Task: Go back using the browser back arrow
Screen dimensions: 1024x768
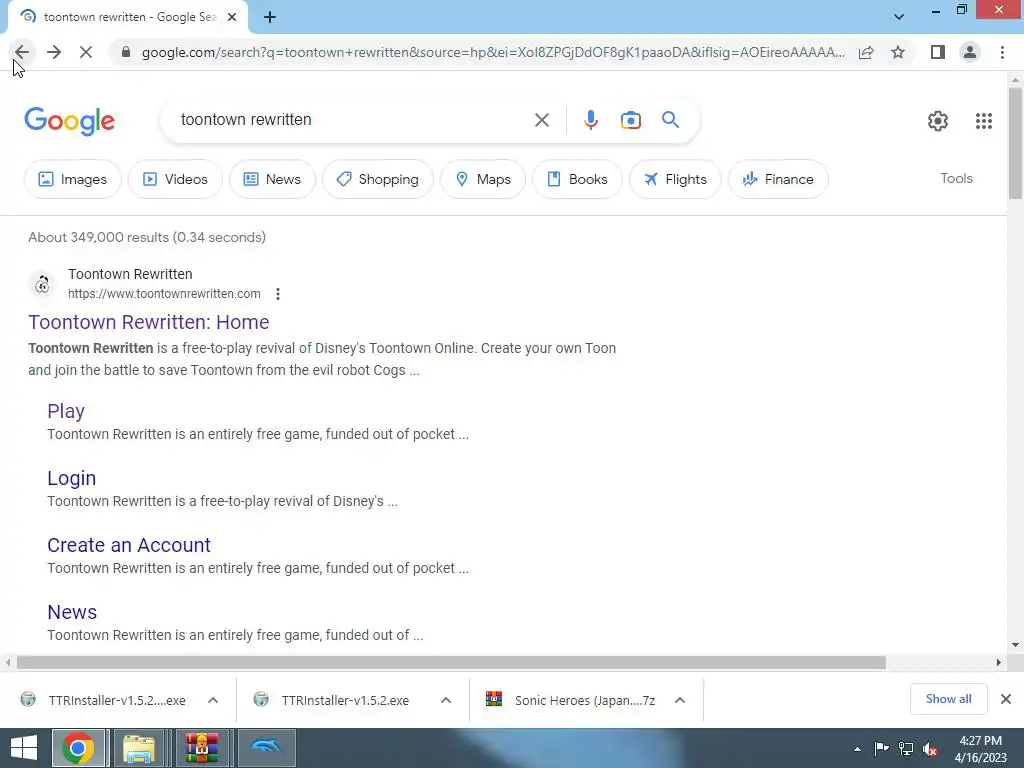Action: point(22,52)
